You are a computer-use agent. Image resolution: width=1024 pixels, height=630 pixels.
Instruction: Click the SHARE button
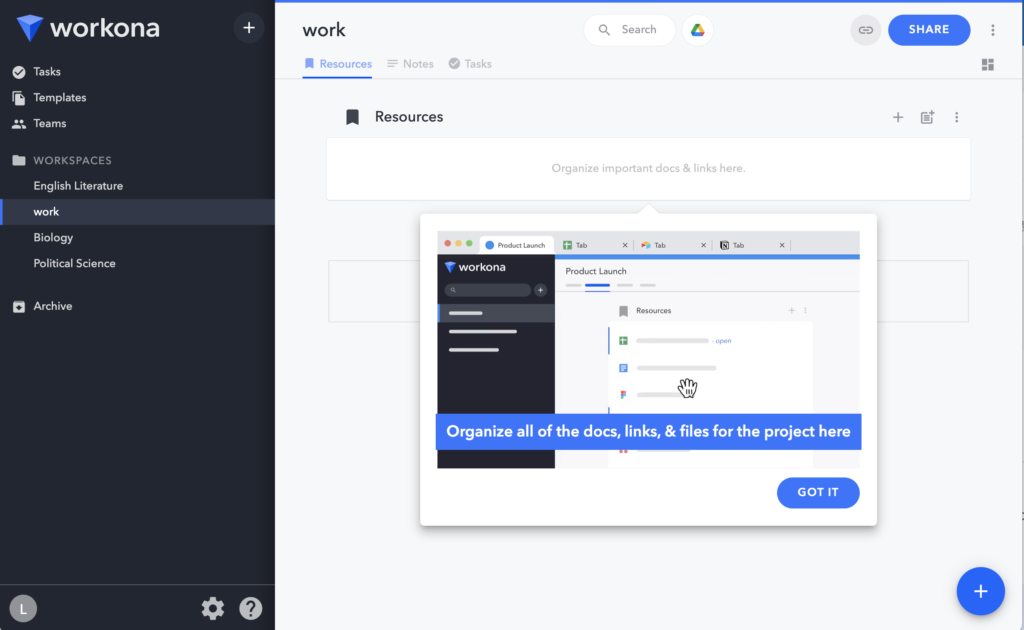click(x=929, y=30)
